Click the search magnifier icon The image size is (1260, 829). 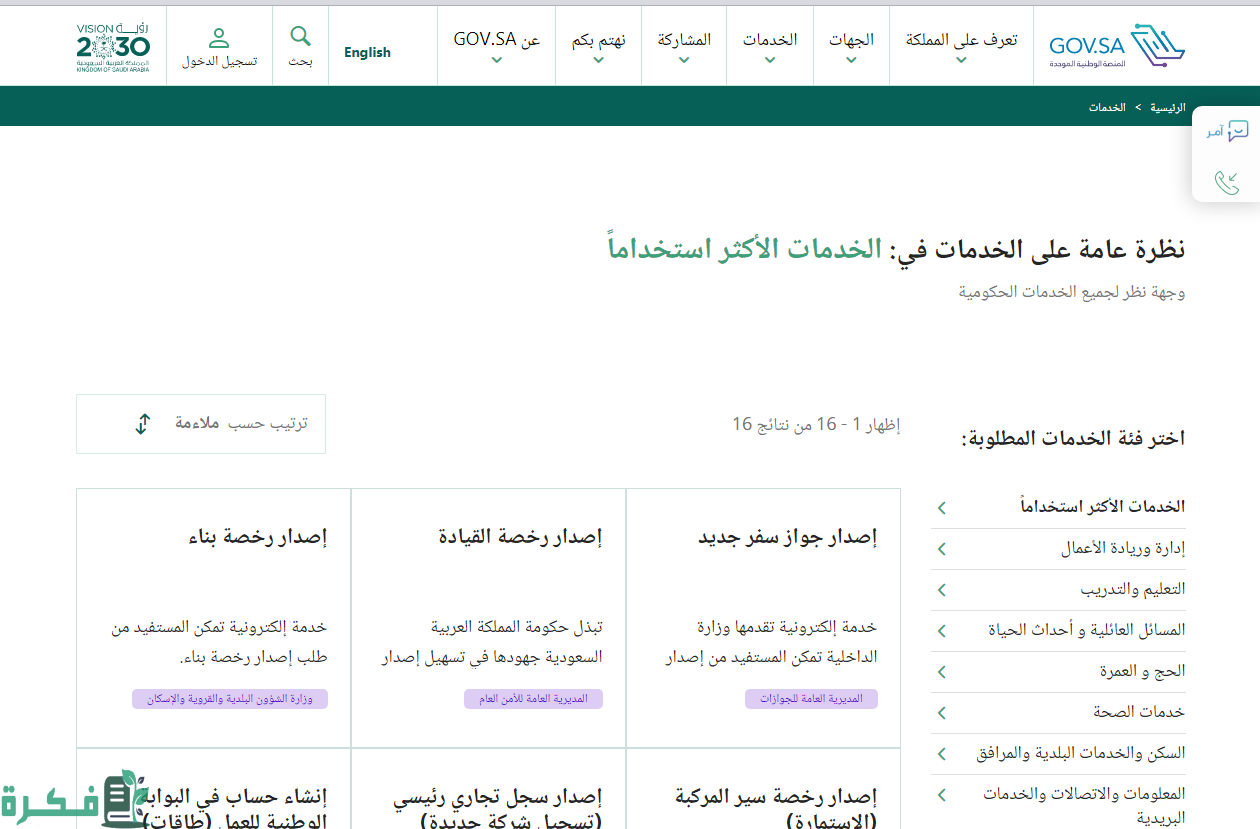tap(300, 38)
